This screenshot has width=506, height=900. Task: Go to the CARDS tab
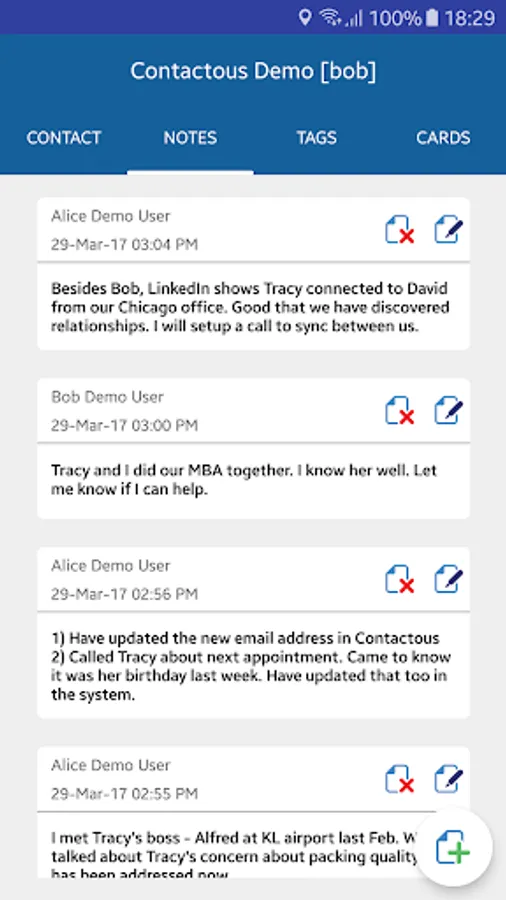click(443, 138)
